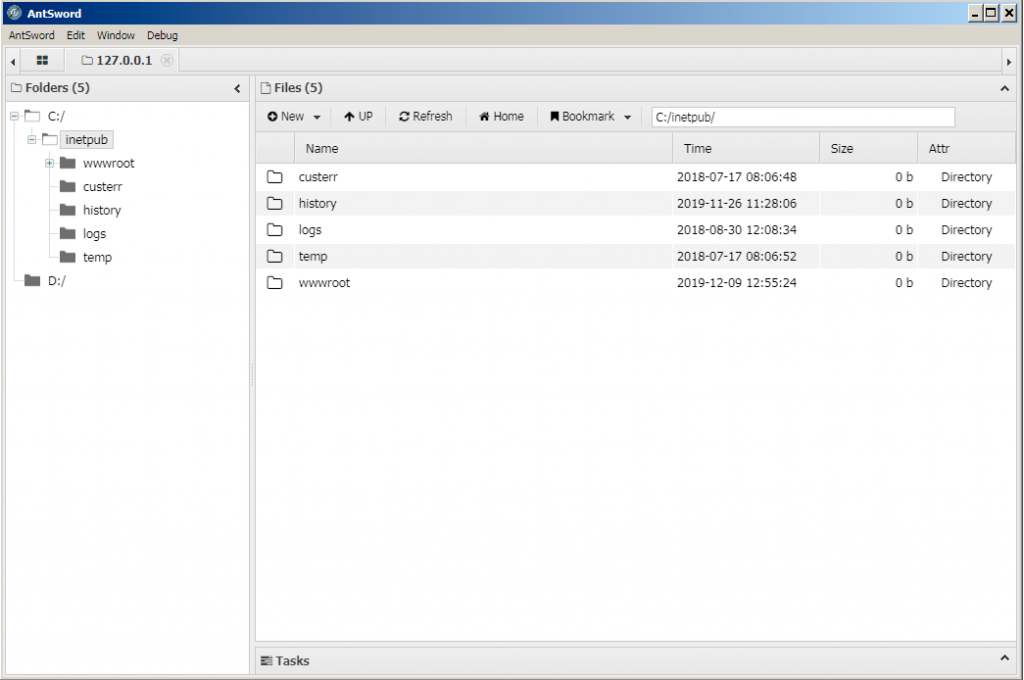1024x680 pixels.
Task: Click the logs tree folder icon
Action: coord(68,233)
